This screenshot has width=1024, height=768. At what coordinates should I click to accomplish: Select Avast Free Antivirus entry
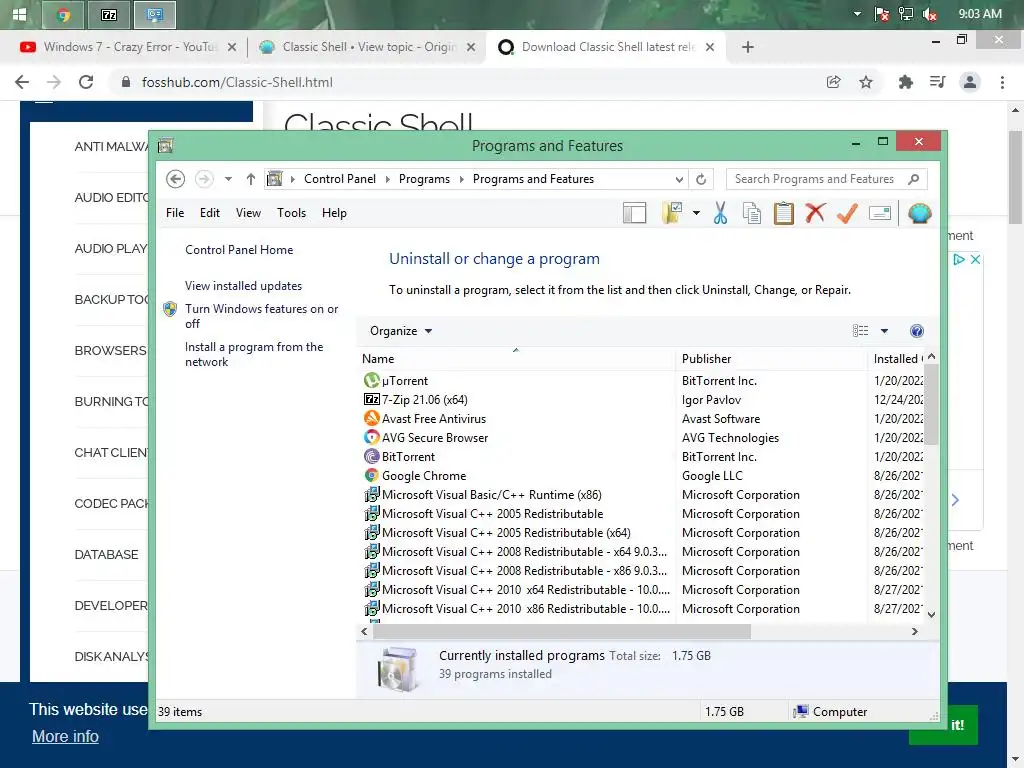pyautogui.click(x=643, y=419)
